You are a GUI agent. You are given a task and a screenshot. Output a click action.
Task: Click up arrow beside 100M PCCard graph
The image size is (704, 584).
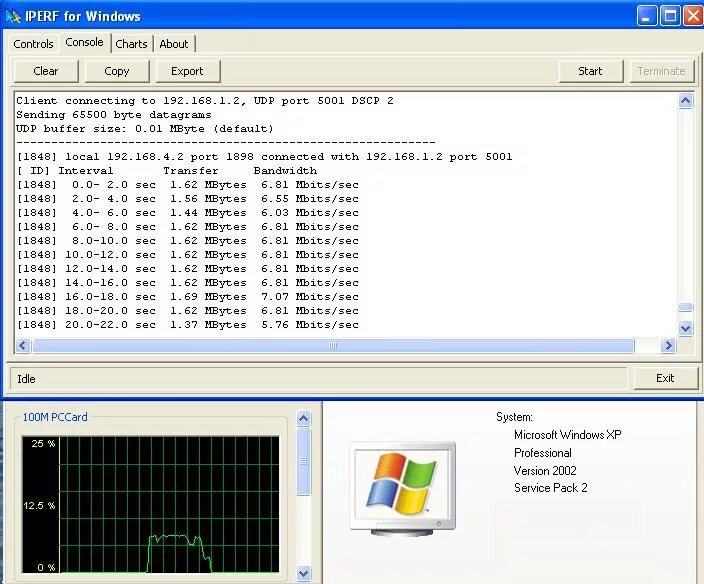304,418
